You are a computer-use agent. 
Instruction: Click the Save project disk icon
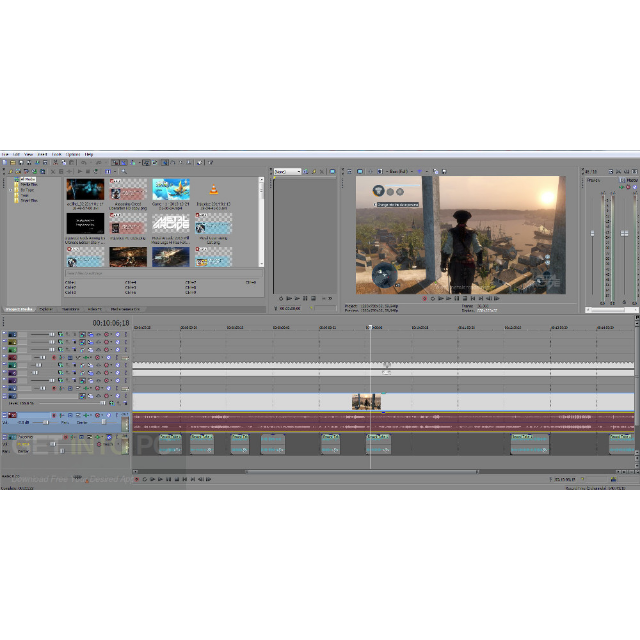click(20, 162)
